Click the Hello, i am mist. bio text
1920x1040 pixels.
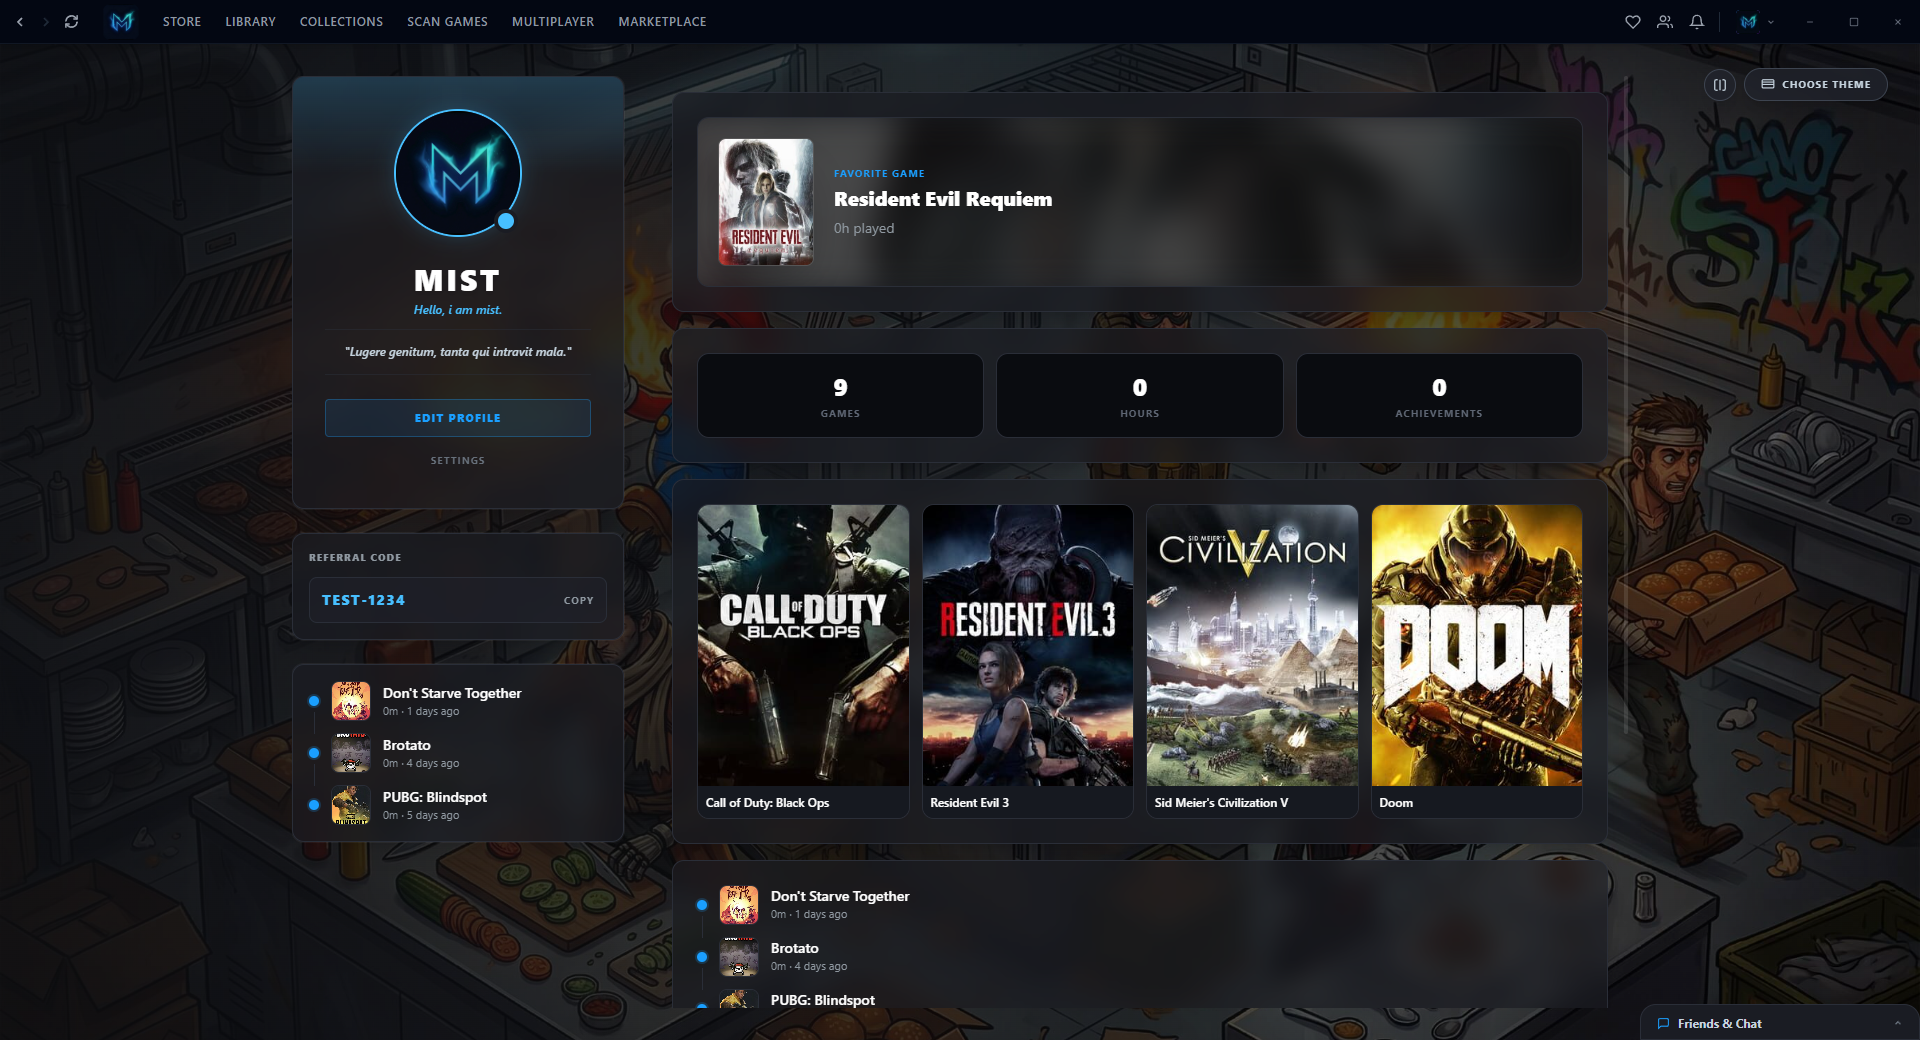pos(458,310)
